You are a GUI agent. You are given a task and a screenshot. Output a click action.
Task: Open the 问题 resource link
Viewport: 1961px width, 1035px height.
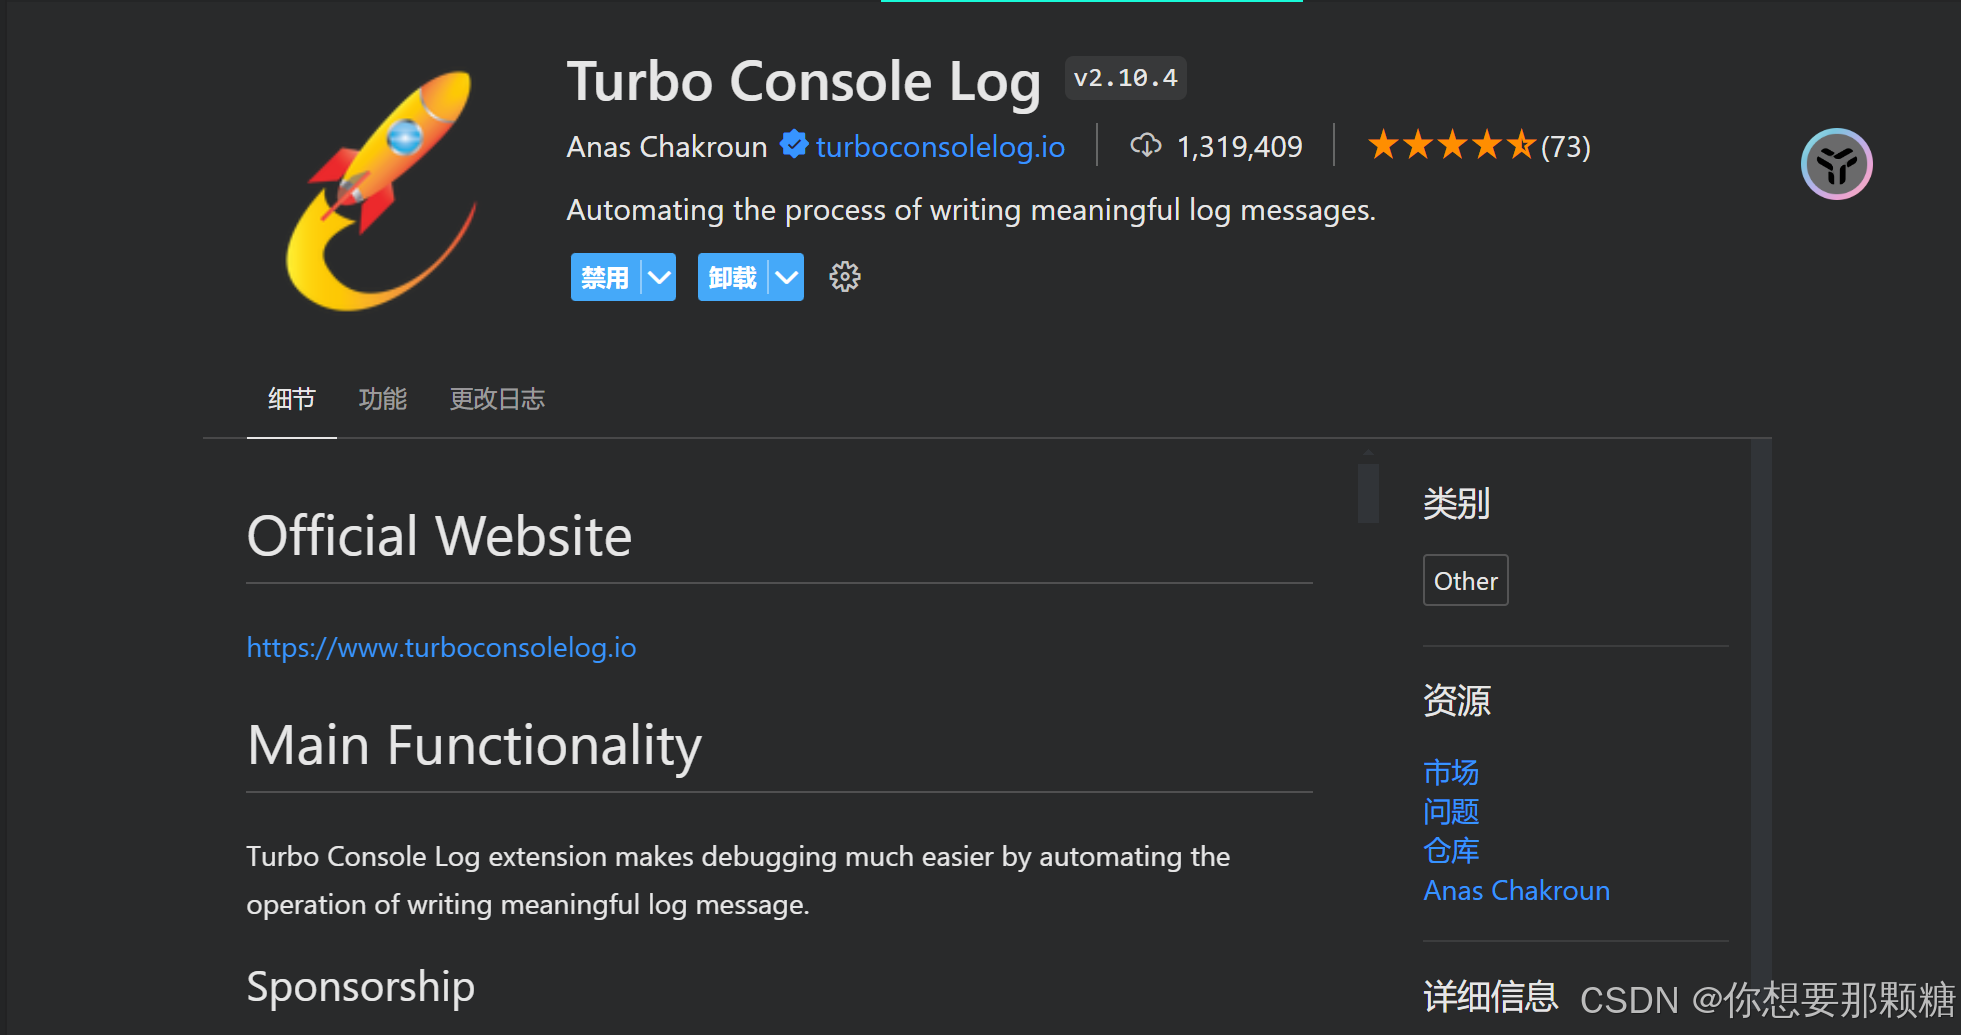point(1451,811)
